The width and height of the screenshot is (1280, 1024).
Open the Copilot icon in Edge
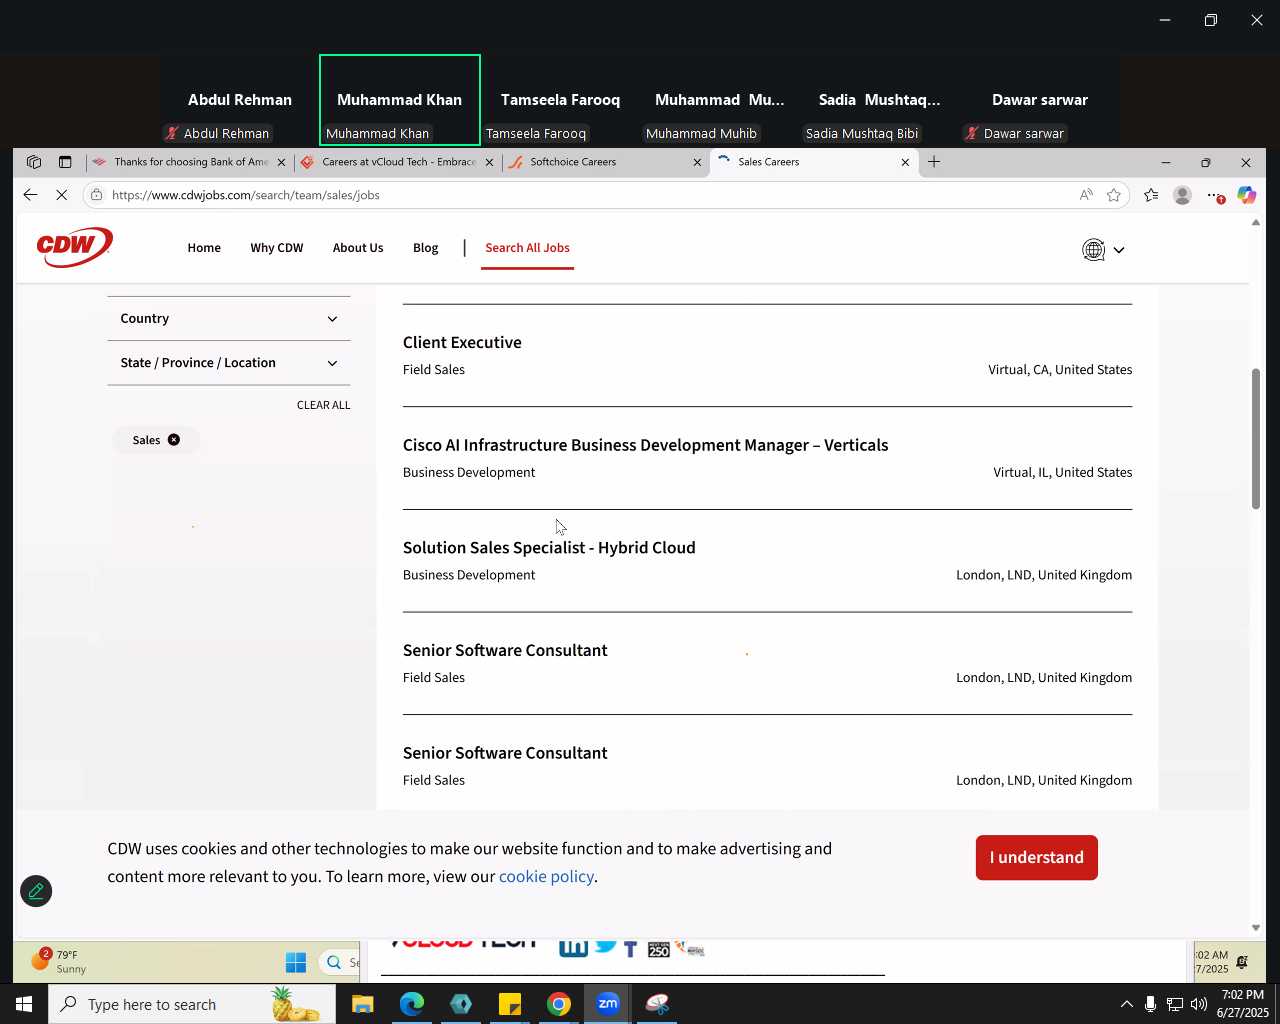(x=1246, y=195)
